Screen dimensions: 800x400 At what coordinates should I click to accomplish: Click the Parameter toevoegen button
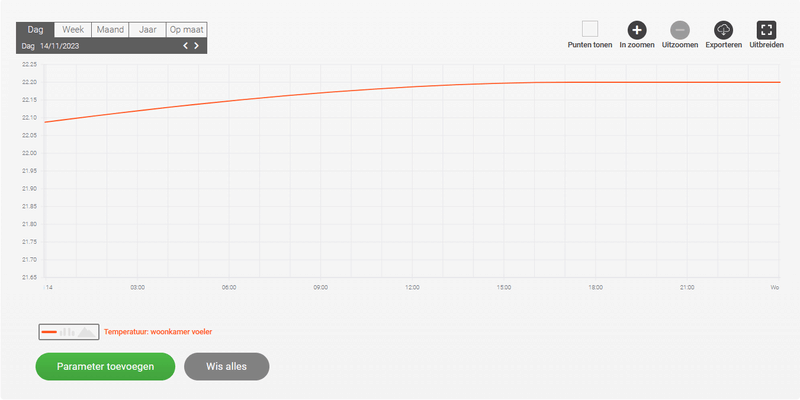pyautogui.click(x=105, y=366)
